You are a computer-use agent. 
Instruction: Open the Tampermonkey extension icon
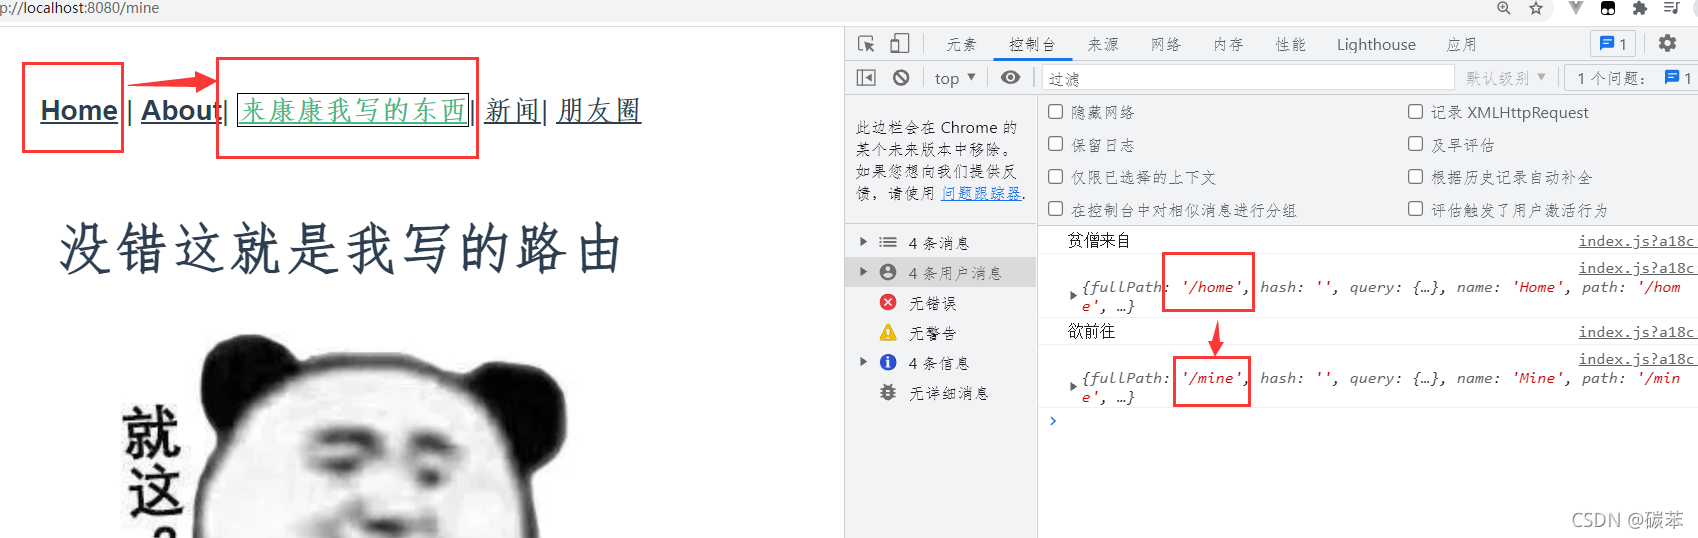pos(1608,8)
